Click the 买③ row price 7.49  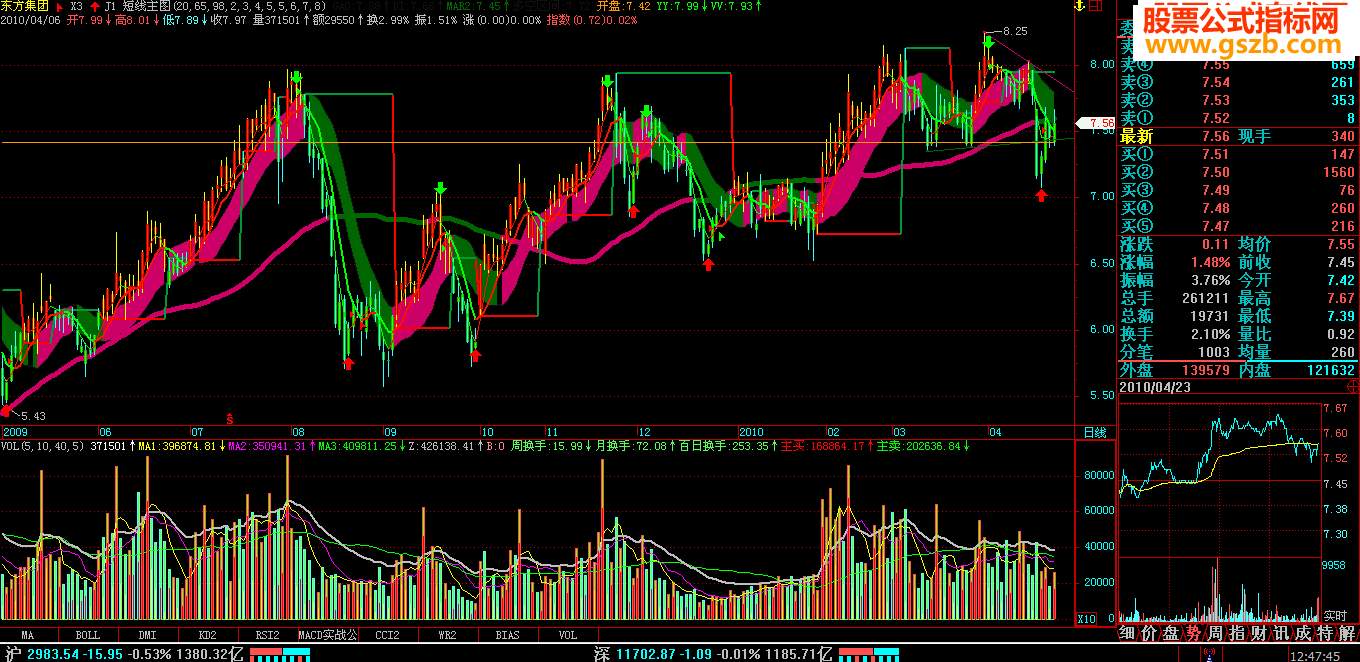click(x=1216, y=191)
